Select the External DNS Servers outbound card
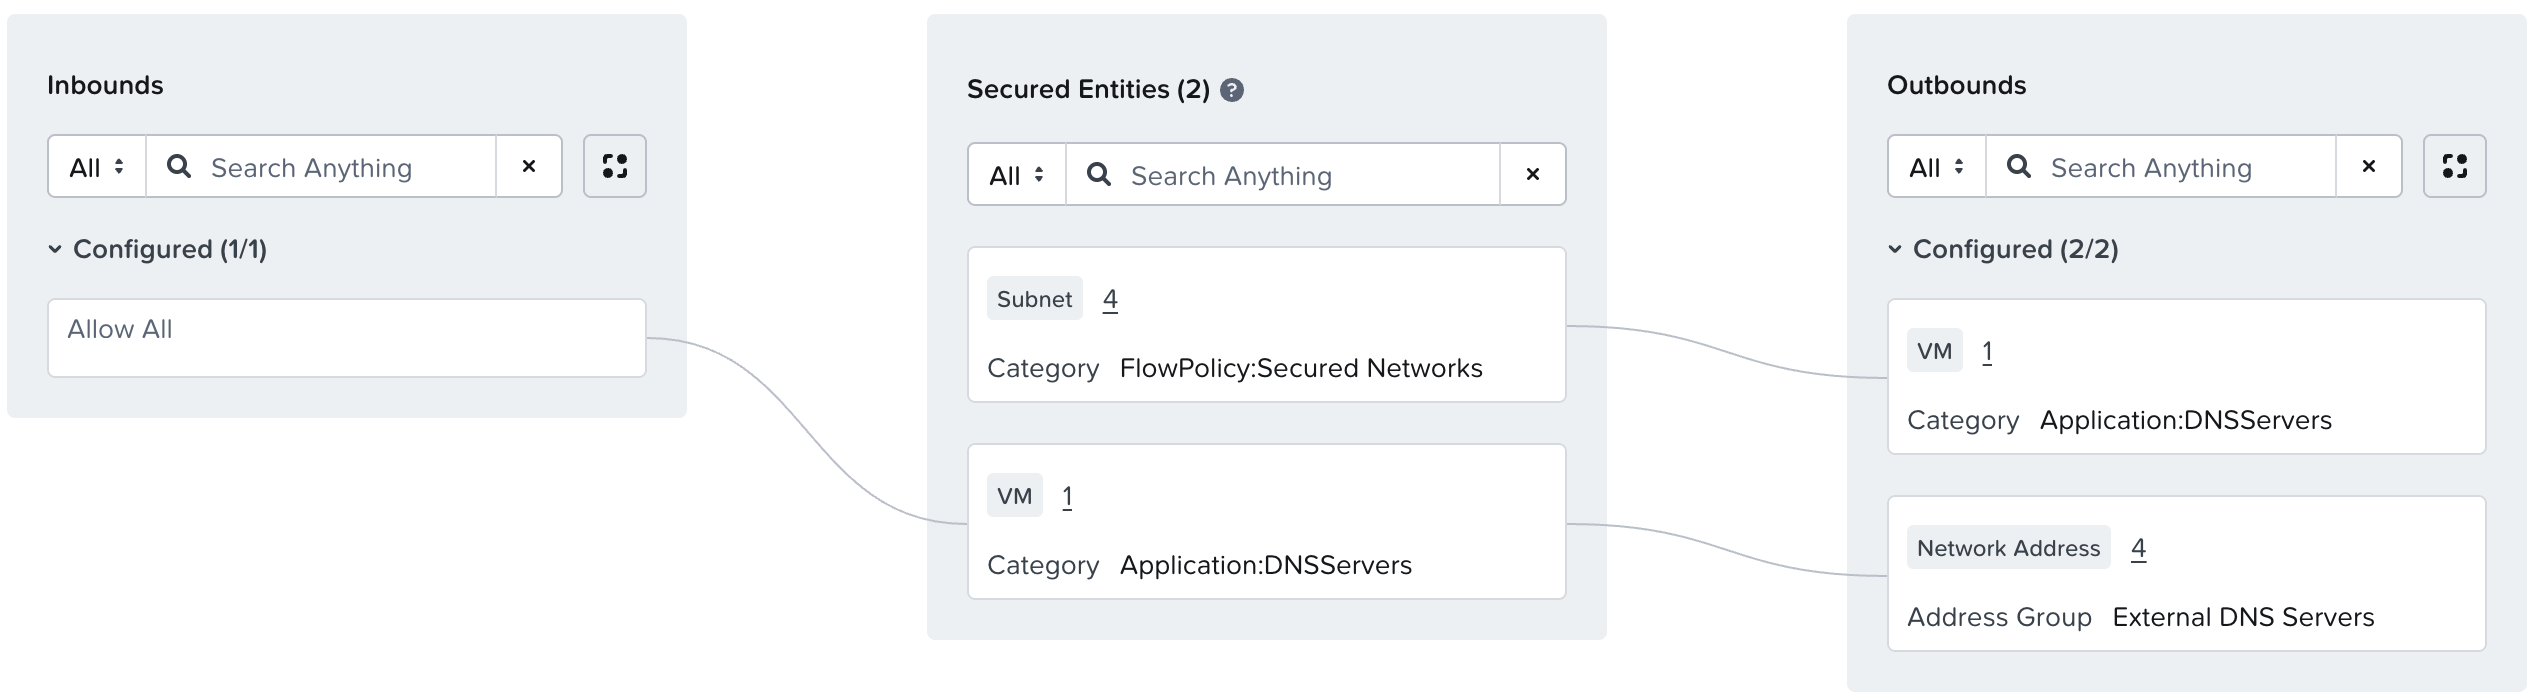2538x700 pixels. point(2186,573)
